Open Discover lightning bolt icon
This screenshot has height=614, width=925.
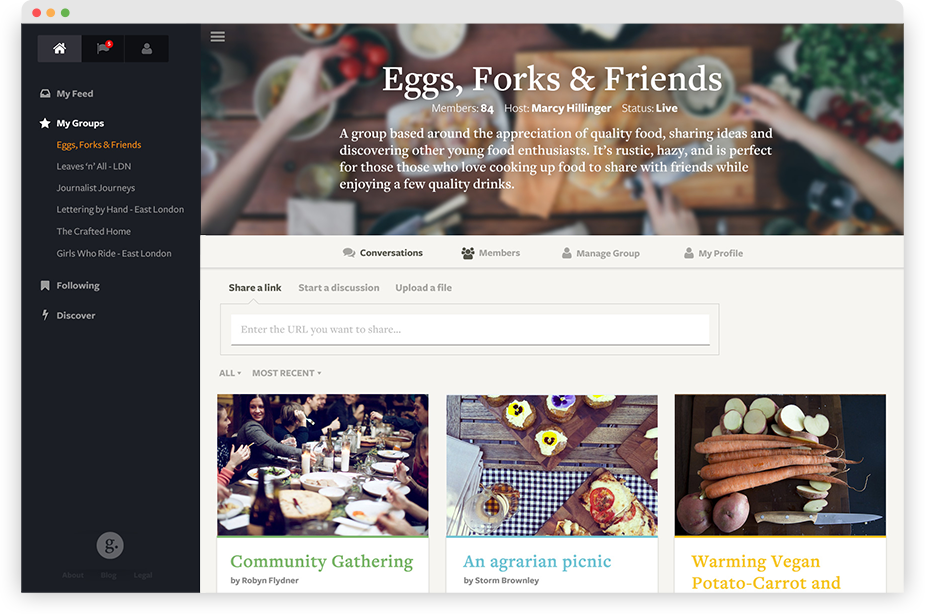[x=45, y=315]
